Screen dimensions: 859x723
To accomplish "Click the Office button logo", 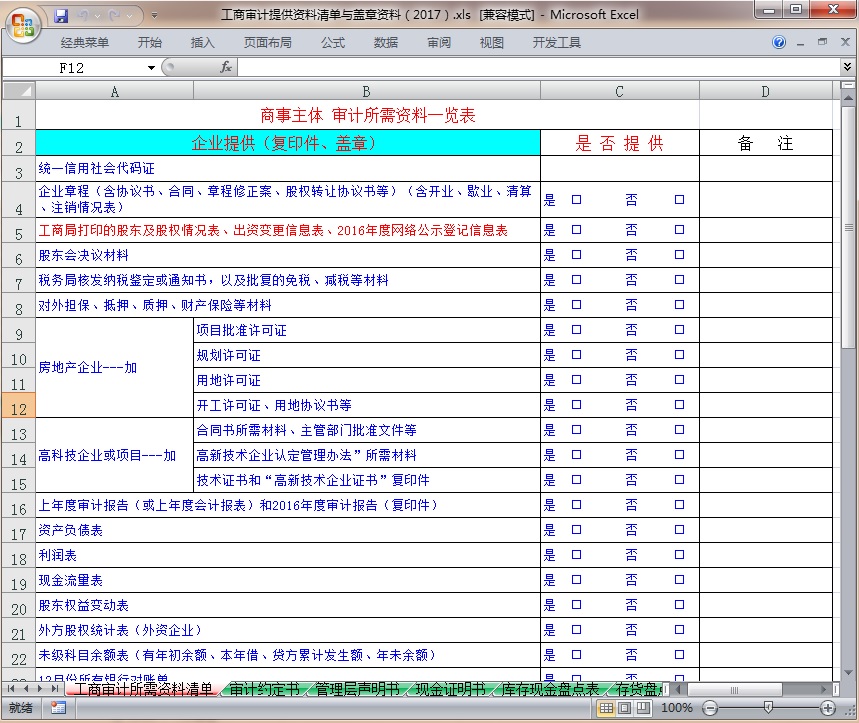I will point(22,25).
